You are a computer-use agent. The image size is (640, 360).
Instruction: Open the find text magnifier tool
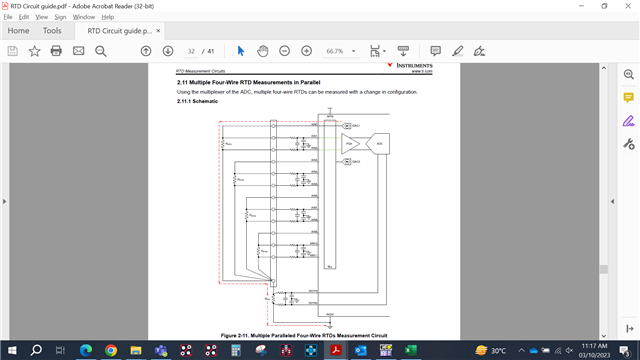click(100, 51)
